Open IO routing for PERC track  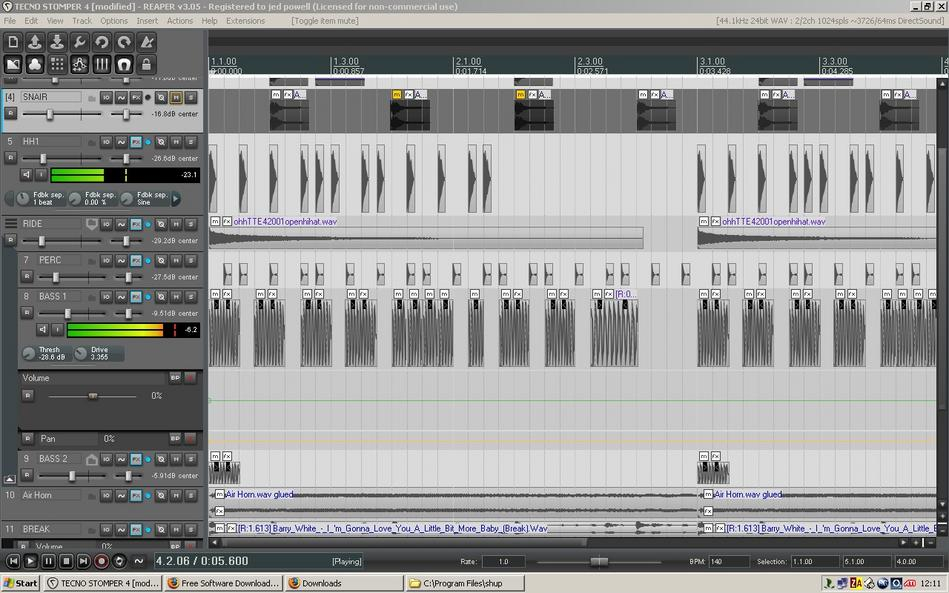pyautogui.click(x=105, y=260)
